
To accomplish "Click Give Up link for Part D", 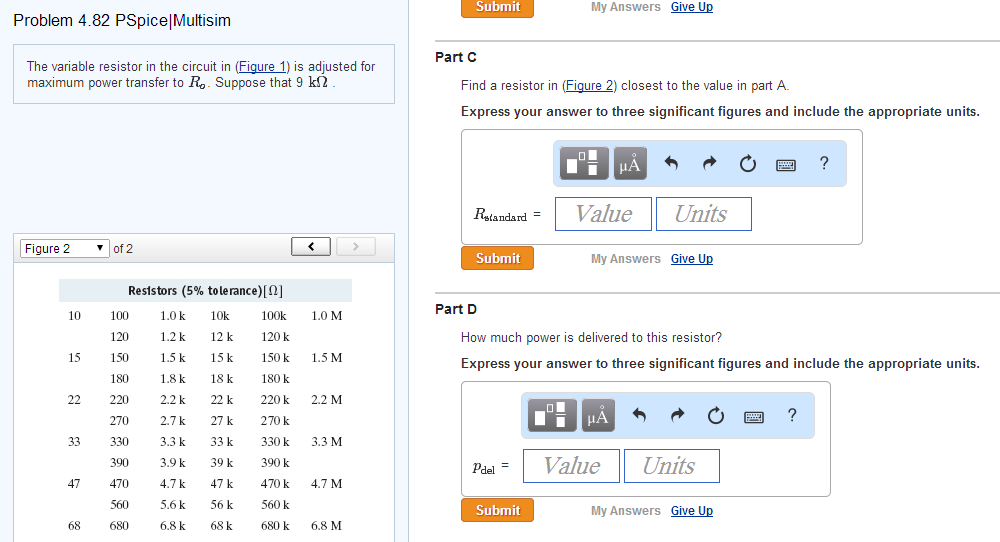I will click(x=691, y=511).
